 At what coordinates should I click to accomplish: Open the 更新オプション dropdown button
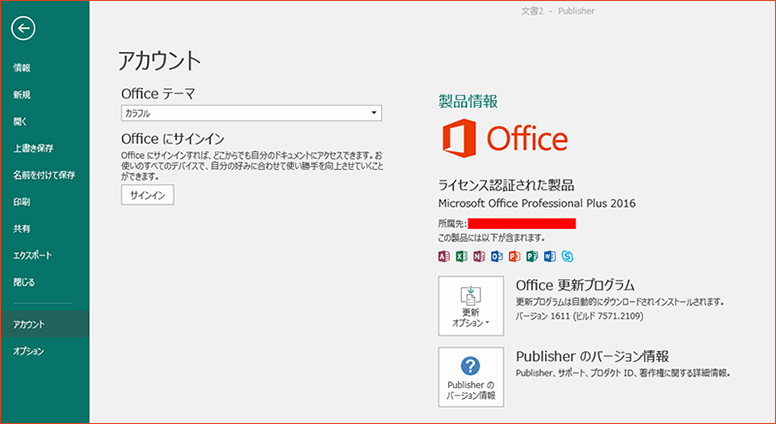(x=471, y=306)
